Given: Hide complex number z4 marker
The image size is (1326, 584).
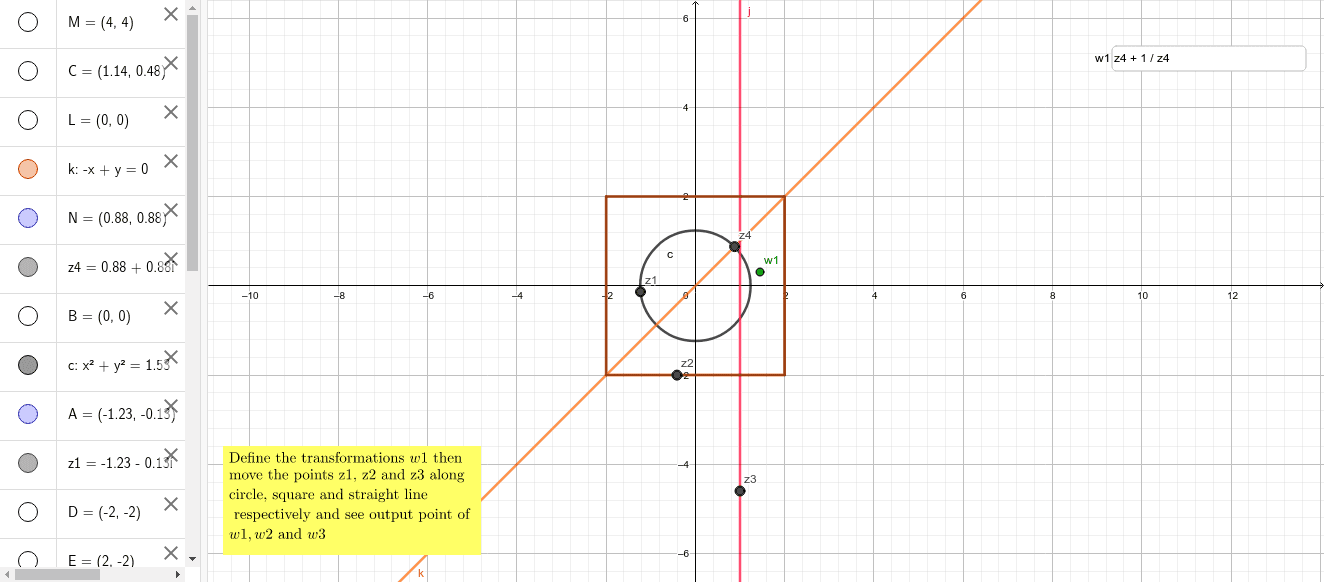Looking at the screenshot, I should [x=28, y=267].
